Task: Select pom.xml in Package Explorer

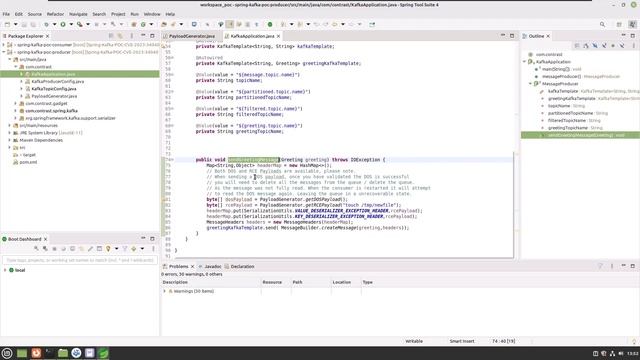Action: click(x=28, y=162)
